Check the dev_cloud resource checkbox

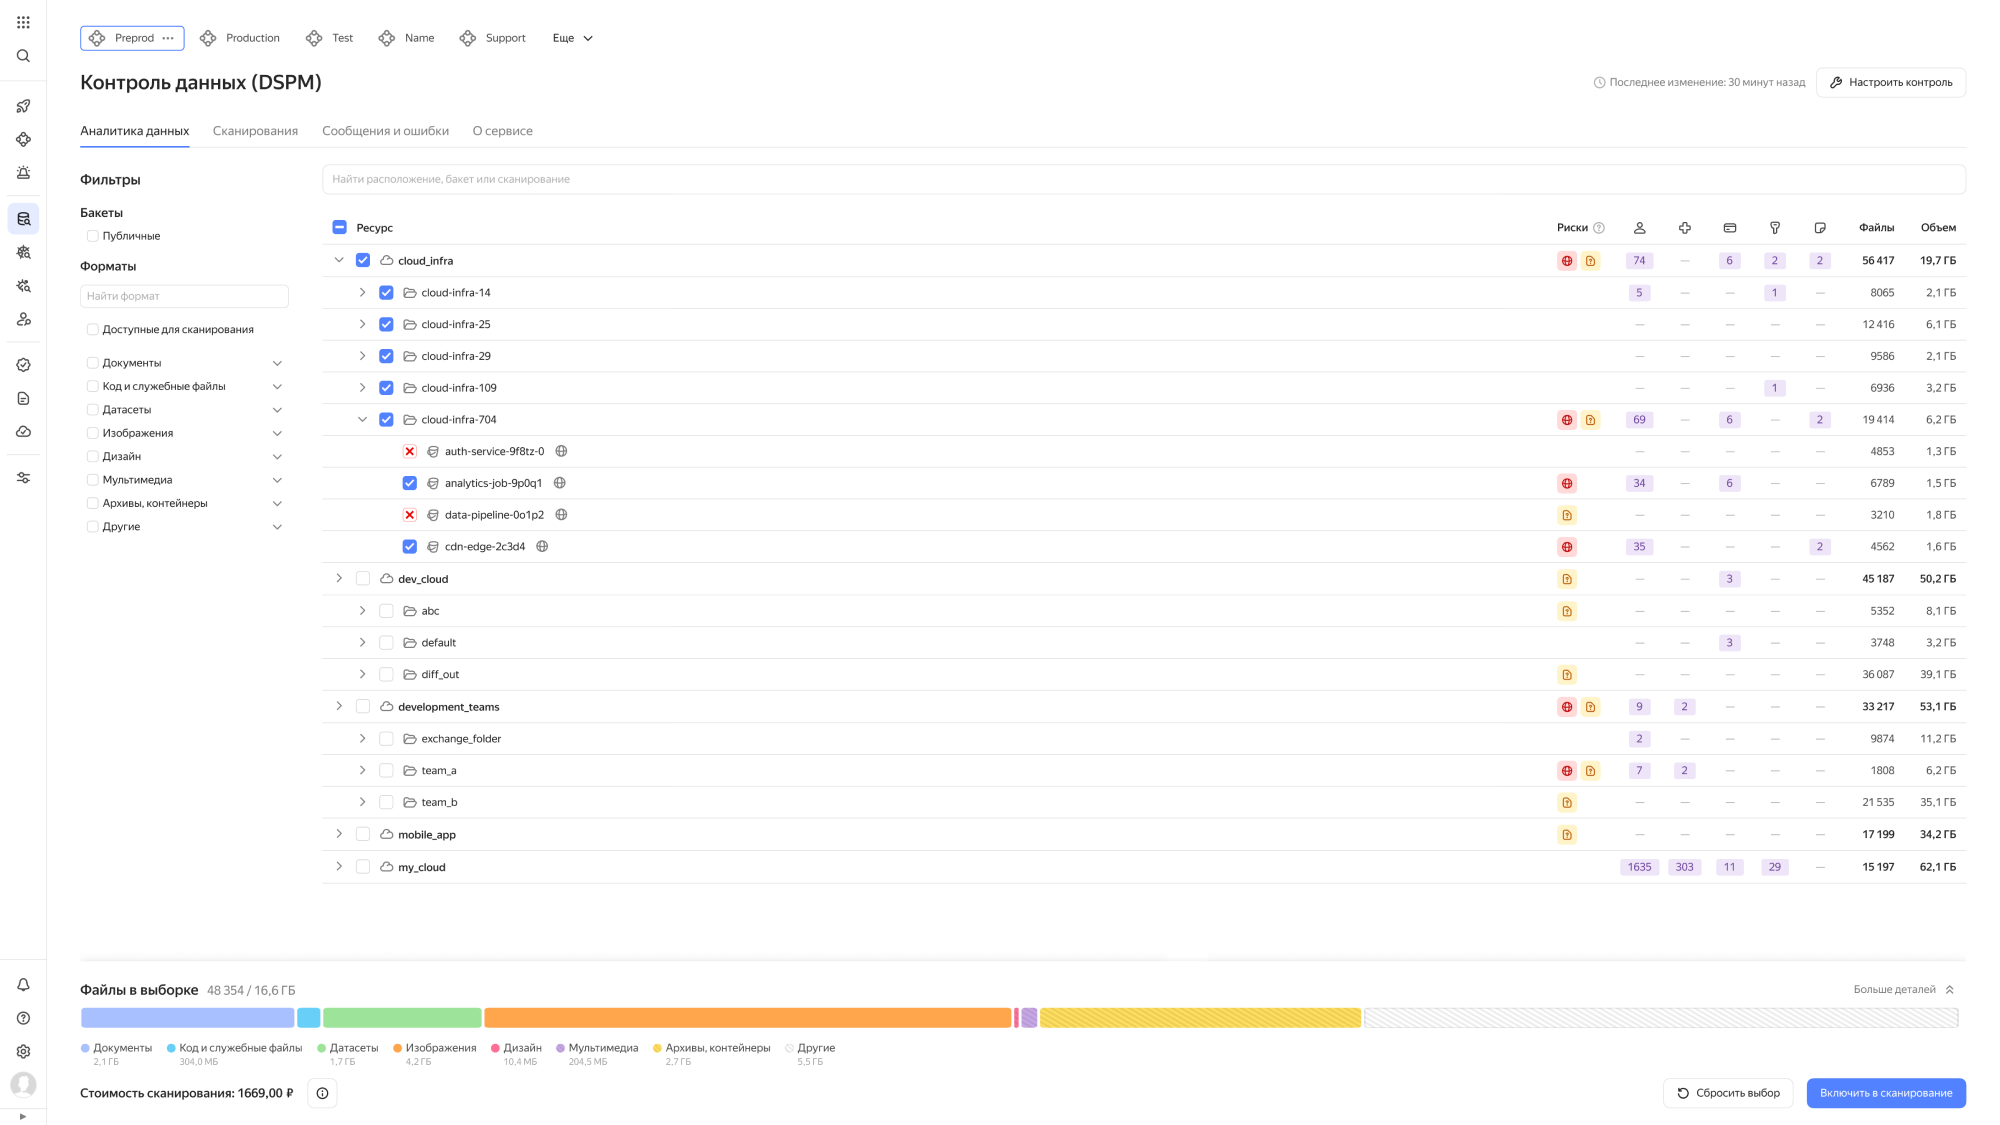pos(363,579)
